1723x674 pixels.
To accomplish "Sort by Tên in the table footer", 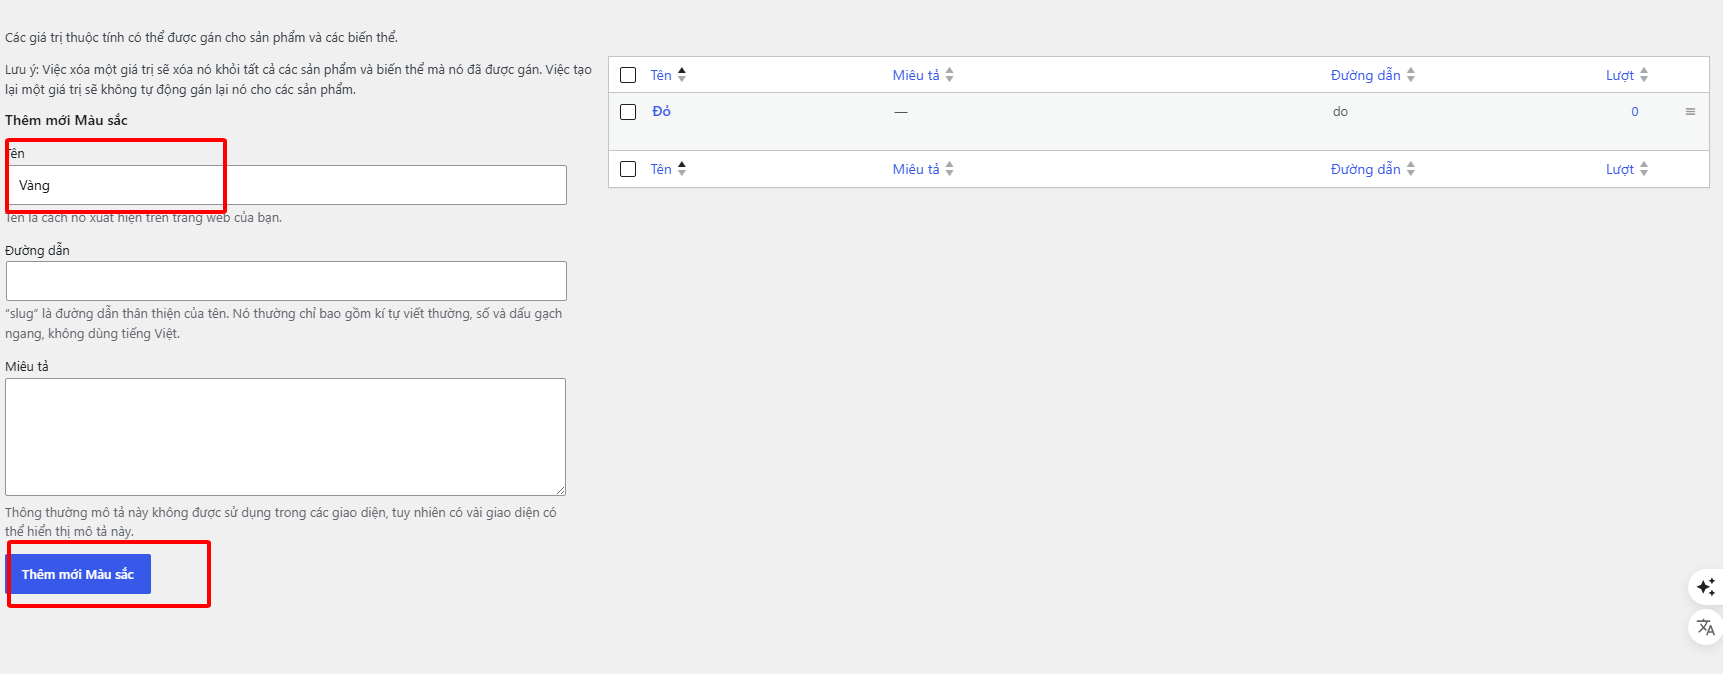I will pyautogui.click(x=661, y=169).
